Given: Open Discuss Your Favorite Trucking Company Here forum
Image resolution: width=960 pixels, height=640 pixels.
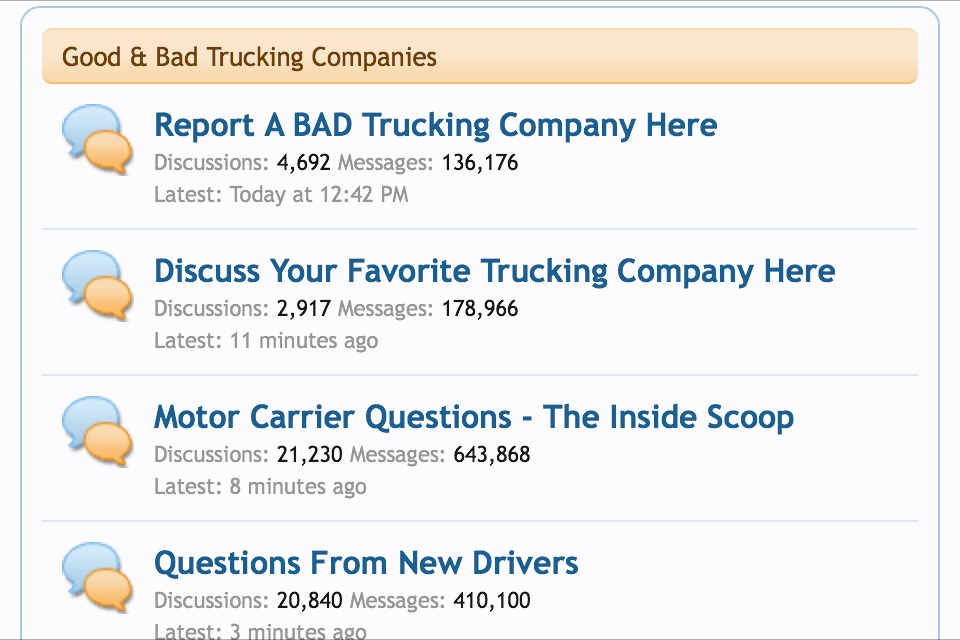Looking at the screenshot, I should [x=494, y=271].
